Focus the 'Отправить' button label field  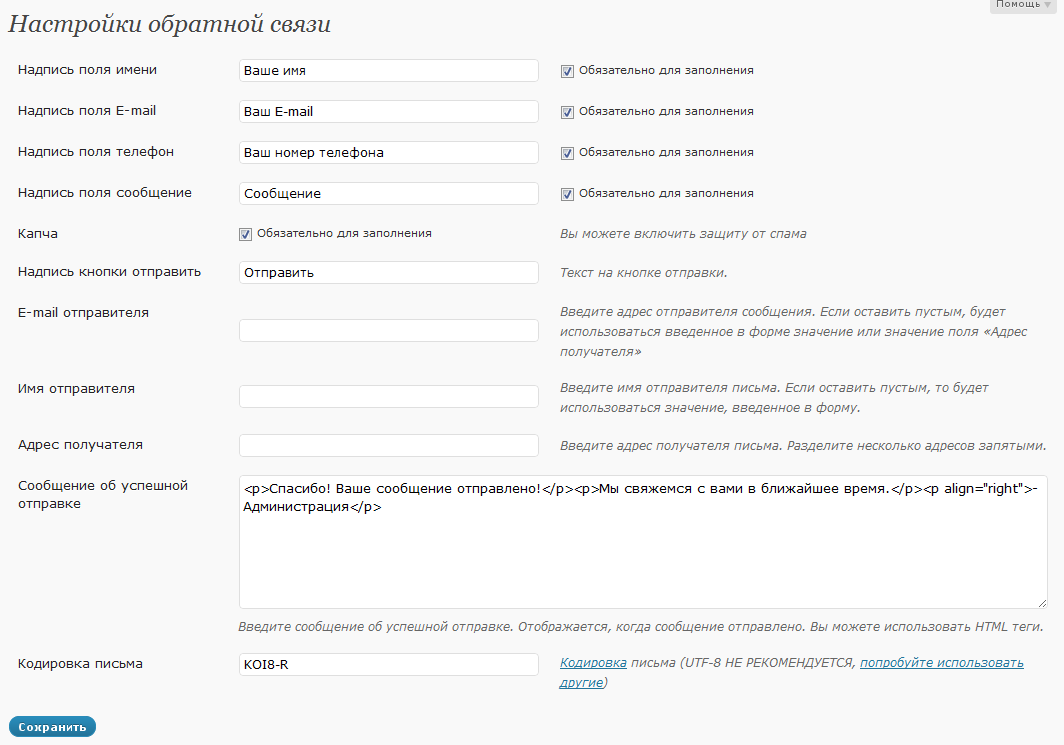click(x=389, y=272)
